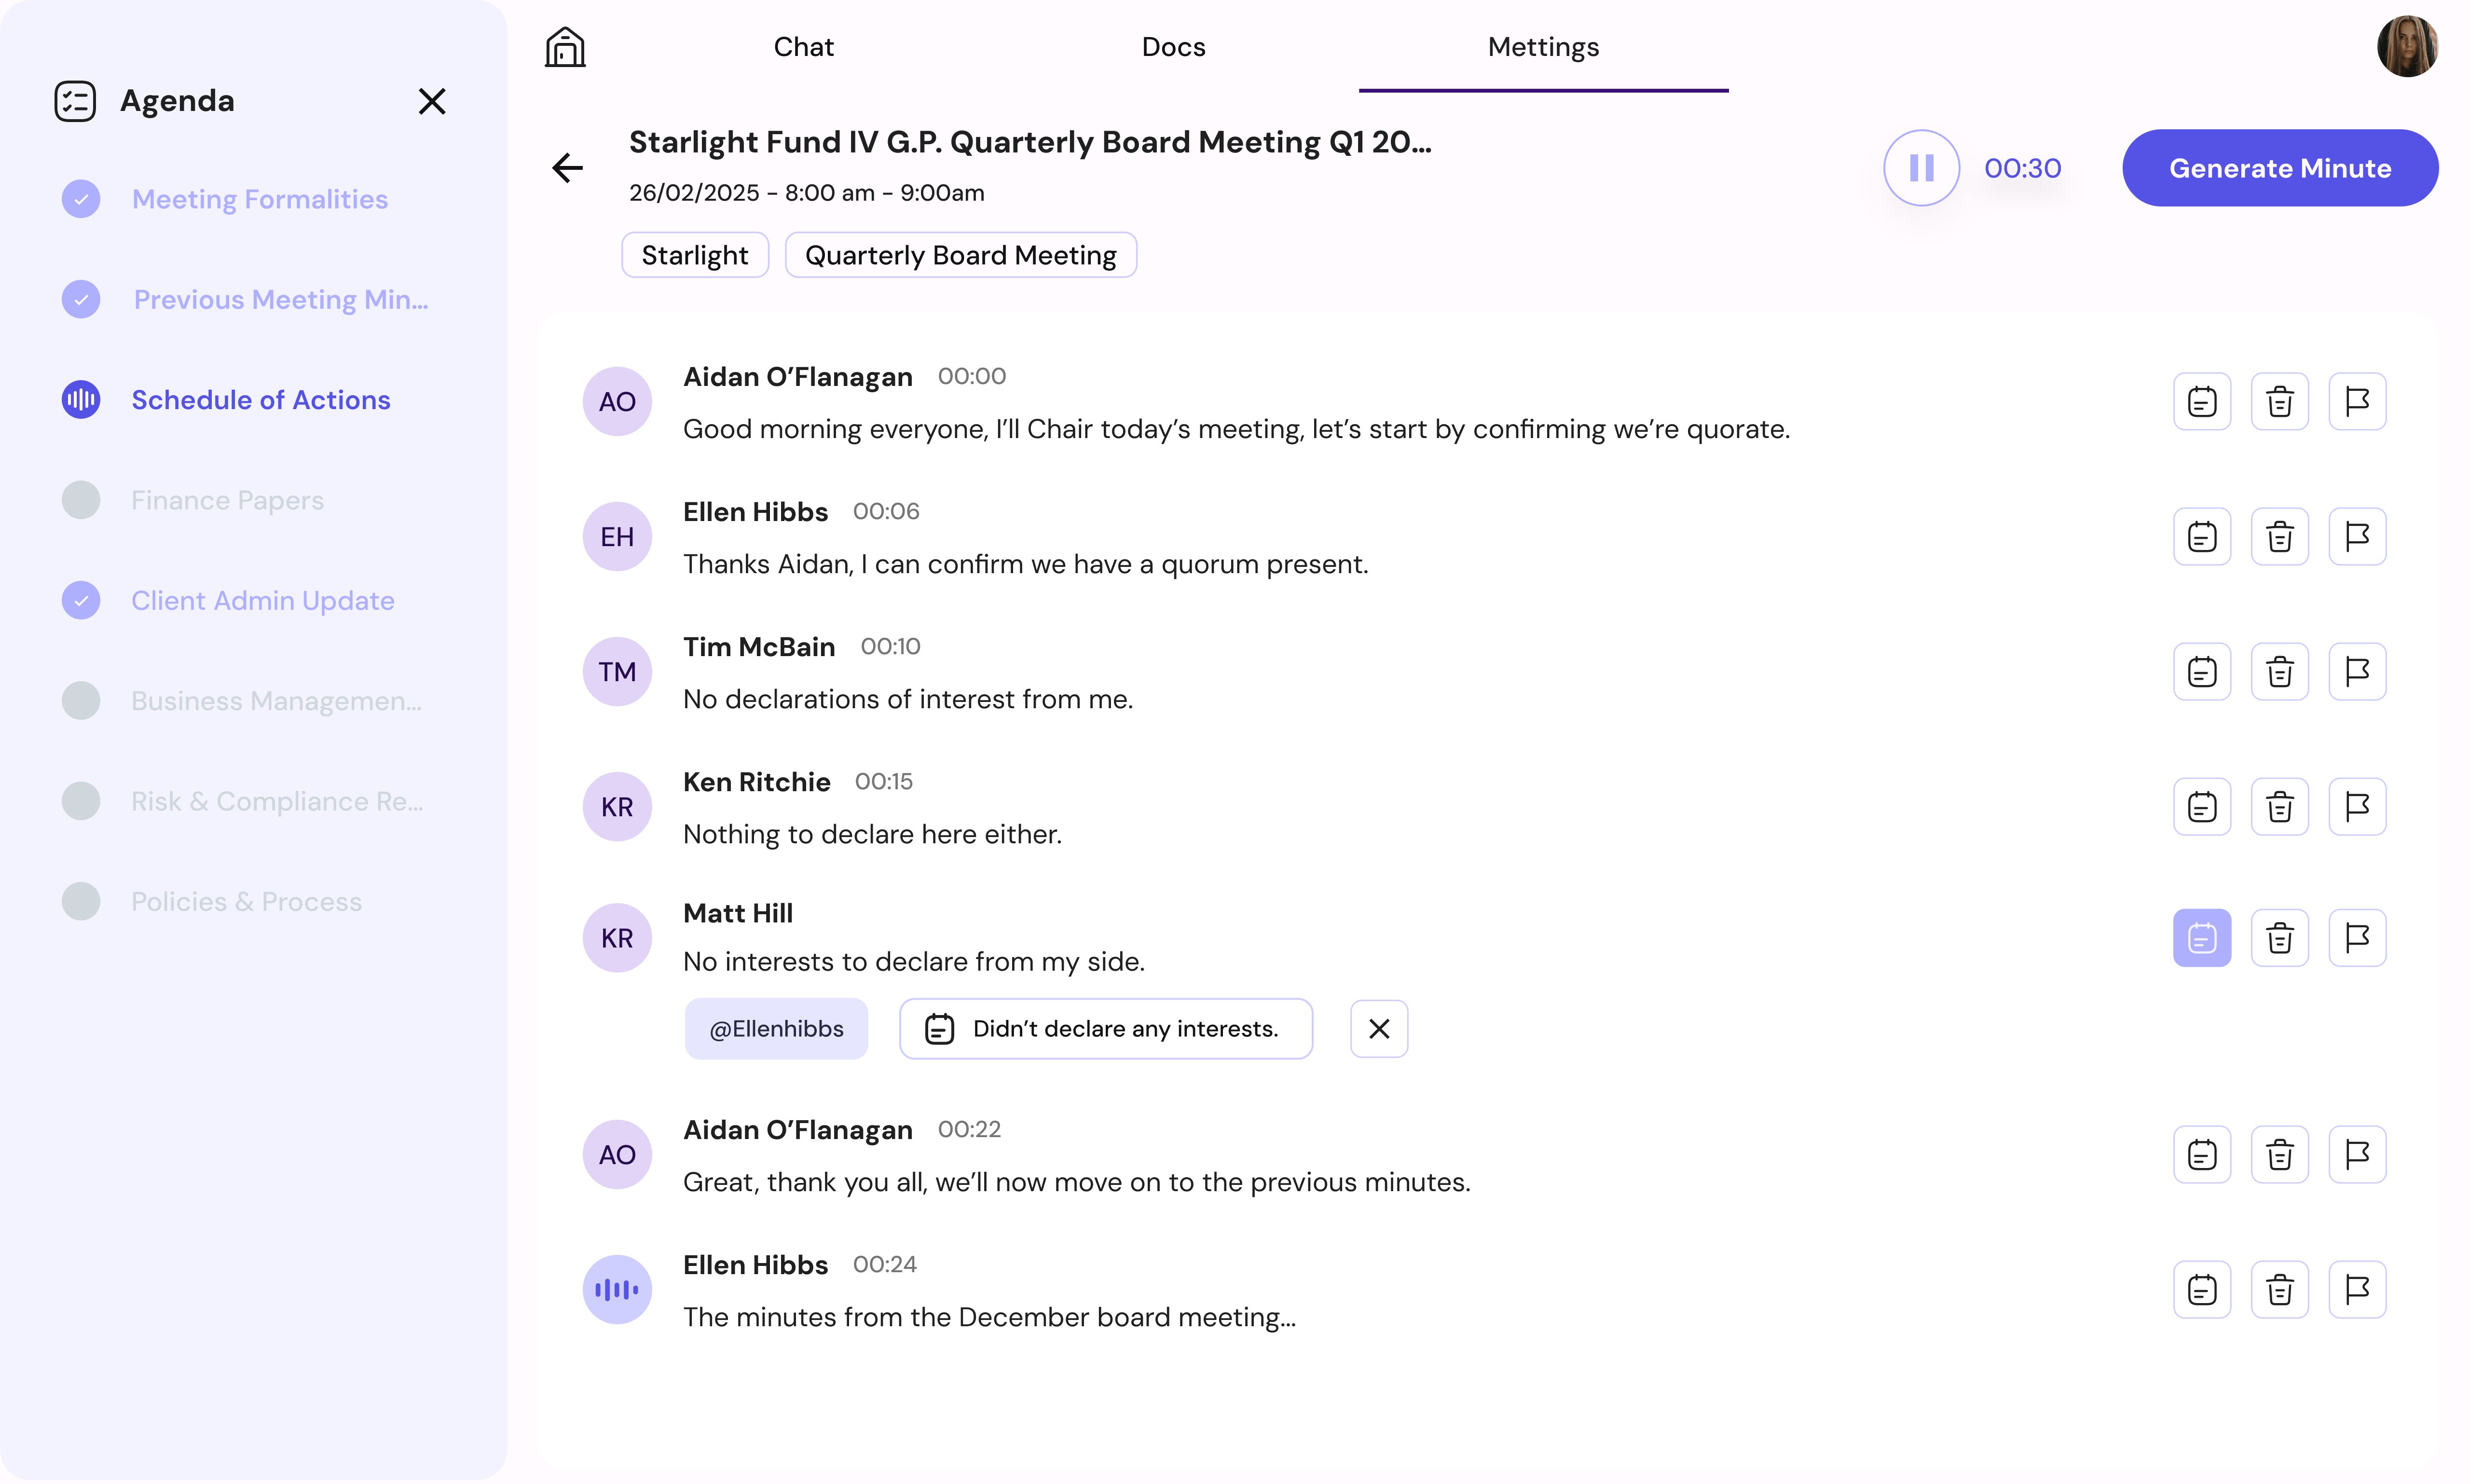Add a note to Tim McBain's message
The width and height of the screenshot is (2470, 1484).
[x=2202, y=672]
